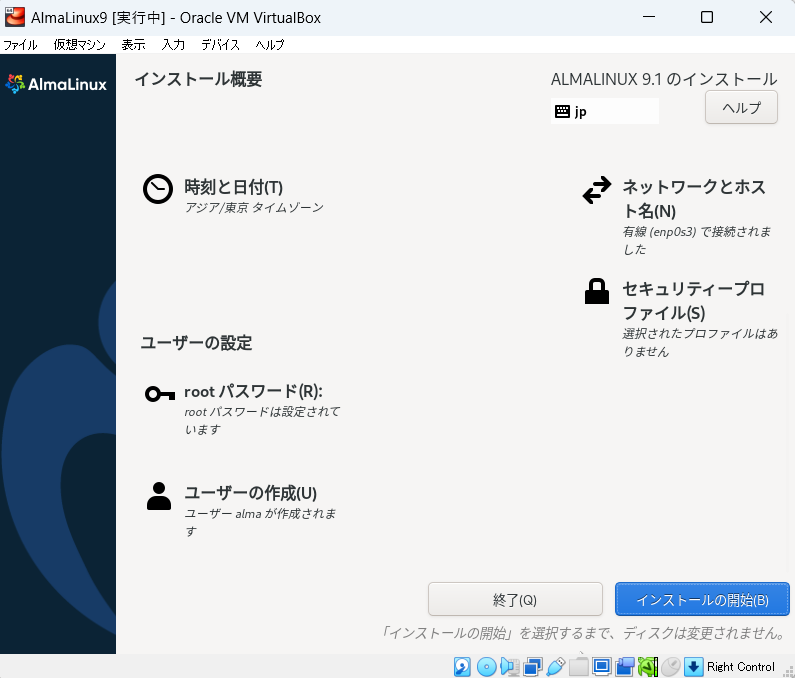Click the ヘルプ button in installer
Screen dimensions: 795x678
click(741, 107)
